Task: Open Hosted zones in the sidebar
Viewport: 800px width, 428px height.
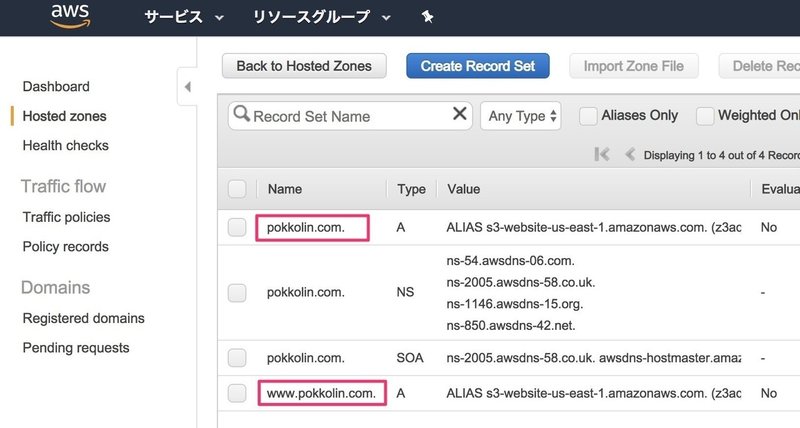Action: (64, 116)
